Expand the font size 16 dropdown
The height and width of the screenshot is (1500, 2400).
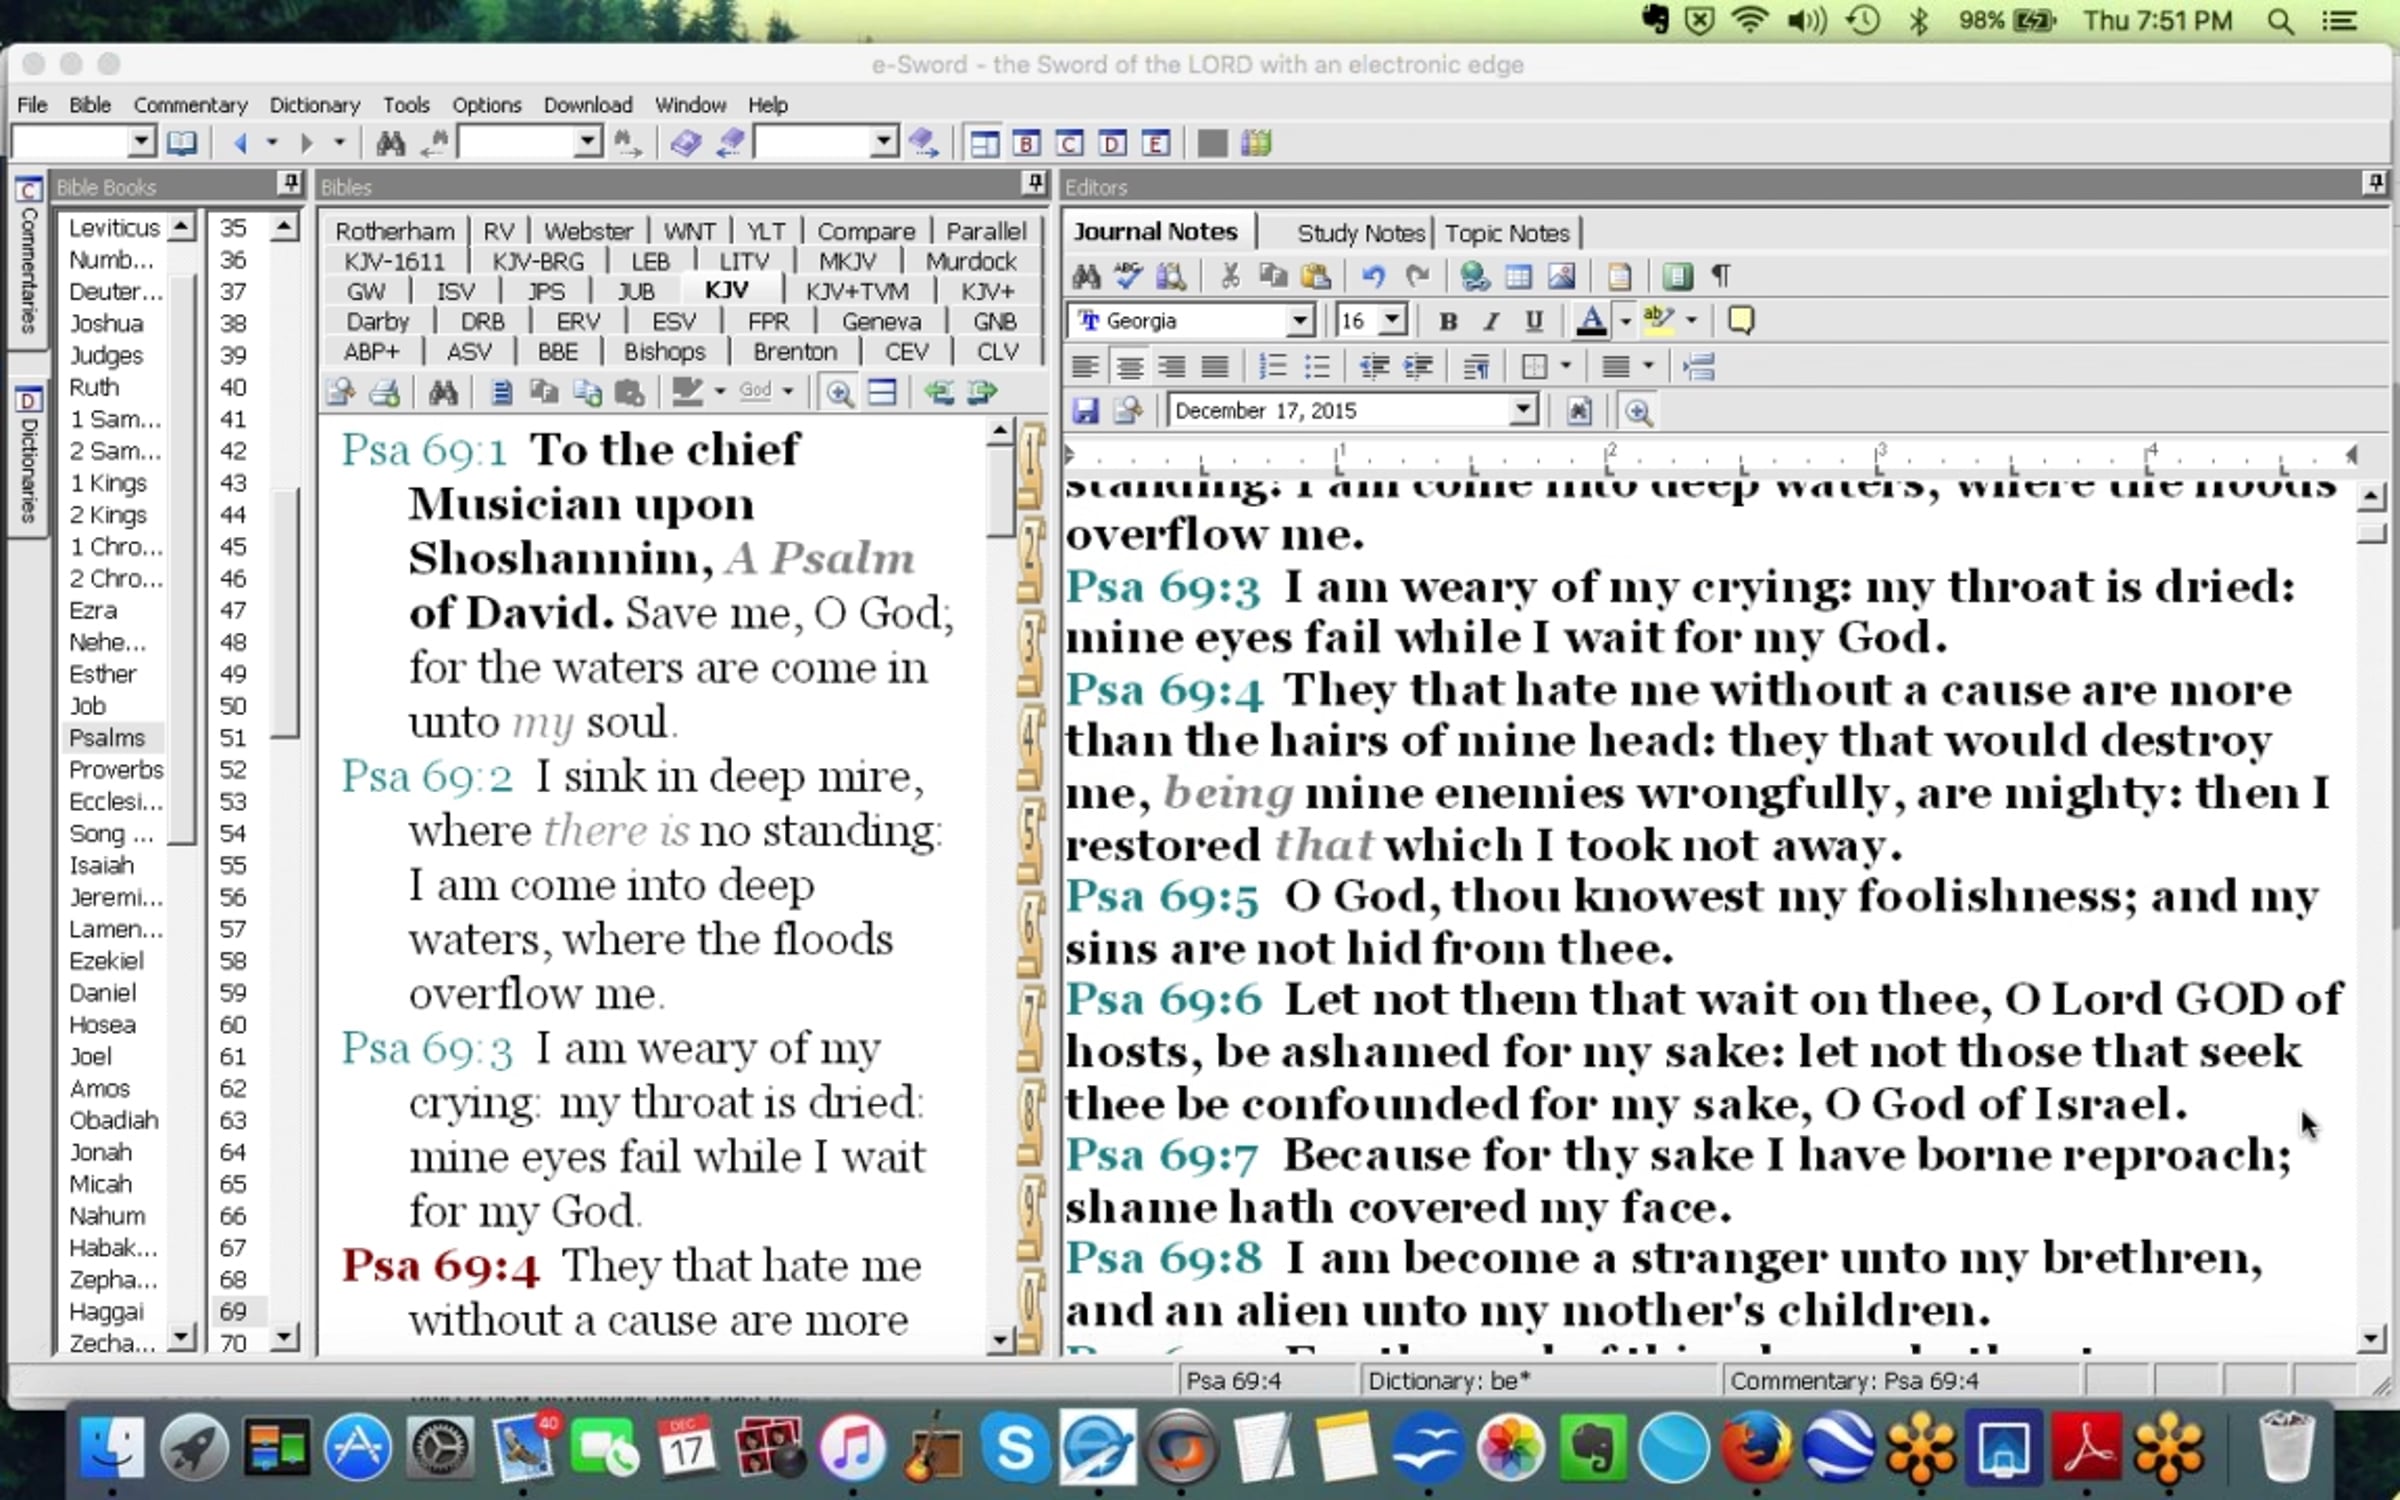point(1392,321)
